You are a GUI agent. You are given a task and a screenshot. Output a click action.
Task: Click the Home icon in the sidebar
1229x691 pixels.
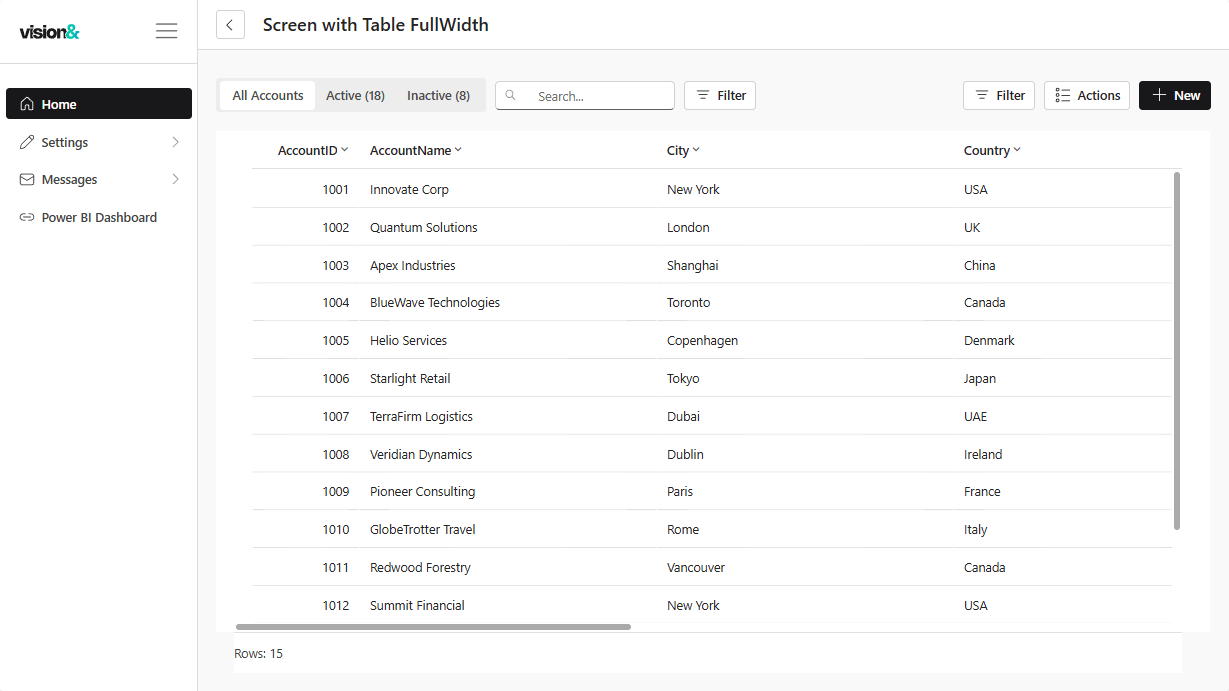click(x=25, y=103)
